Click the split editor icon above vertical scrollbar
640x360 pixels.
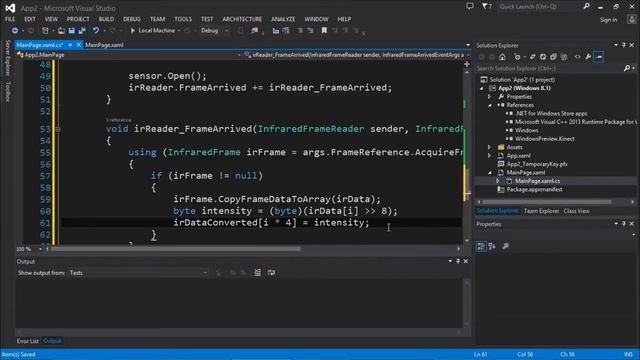(x=467, y=64)
